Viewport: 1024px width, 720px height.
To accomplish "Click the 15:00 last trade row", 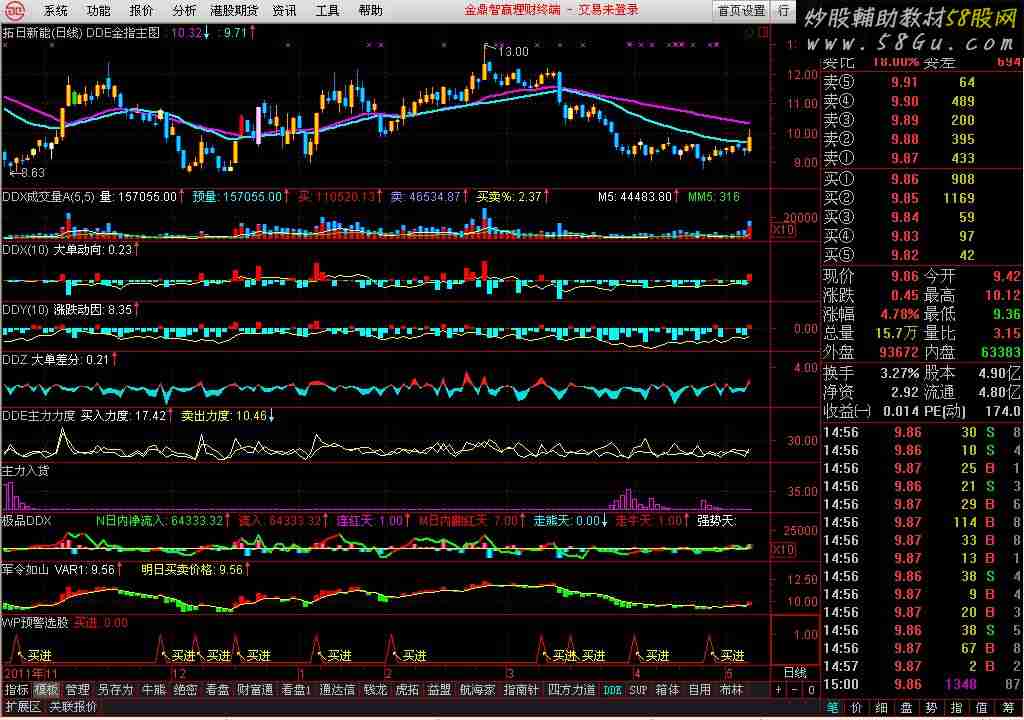I will [x=921, y=684].
